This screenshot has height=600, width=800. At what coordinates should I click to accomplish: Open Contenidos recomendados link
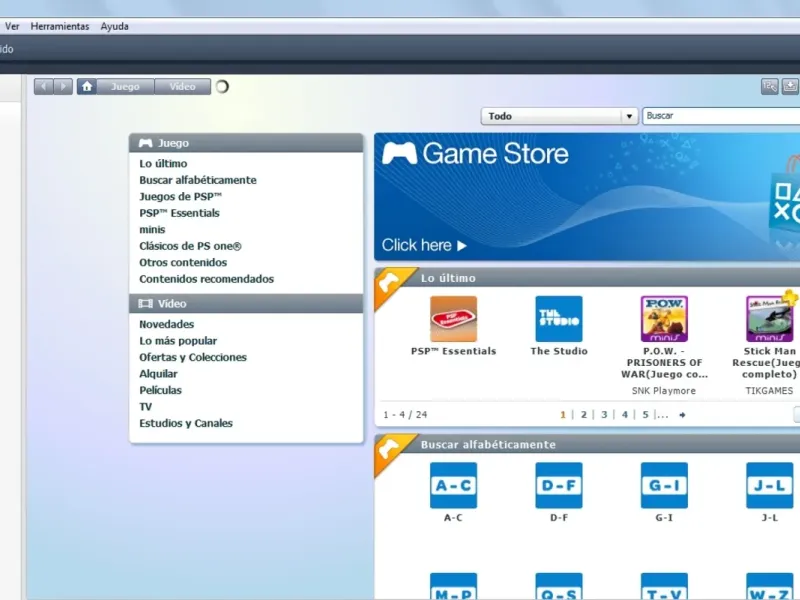pos(207,279)
